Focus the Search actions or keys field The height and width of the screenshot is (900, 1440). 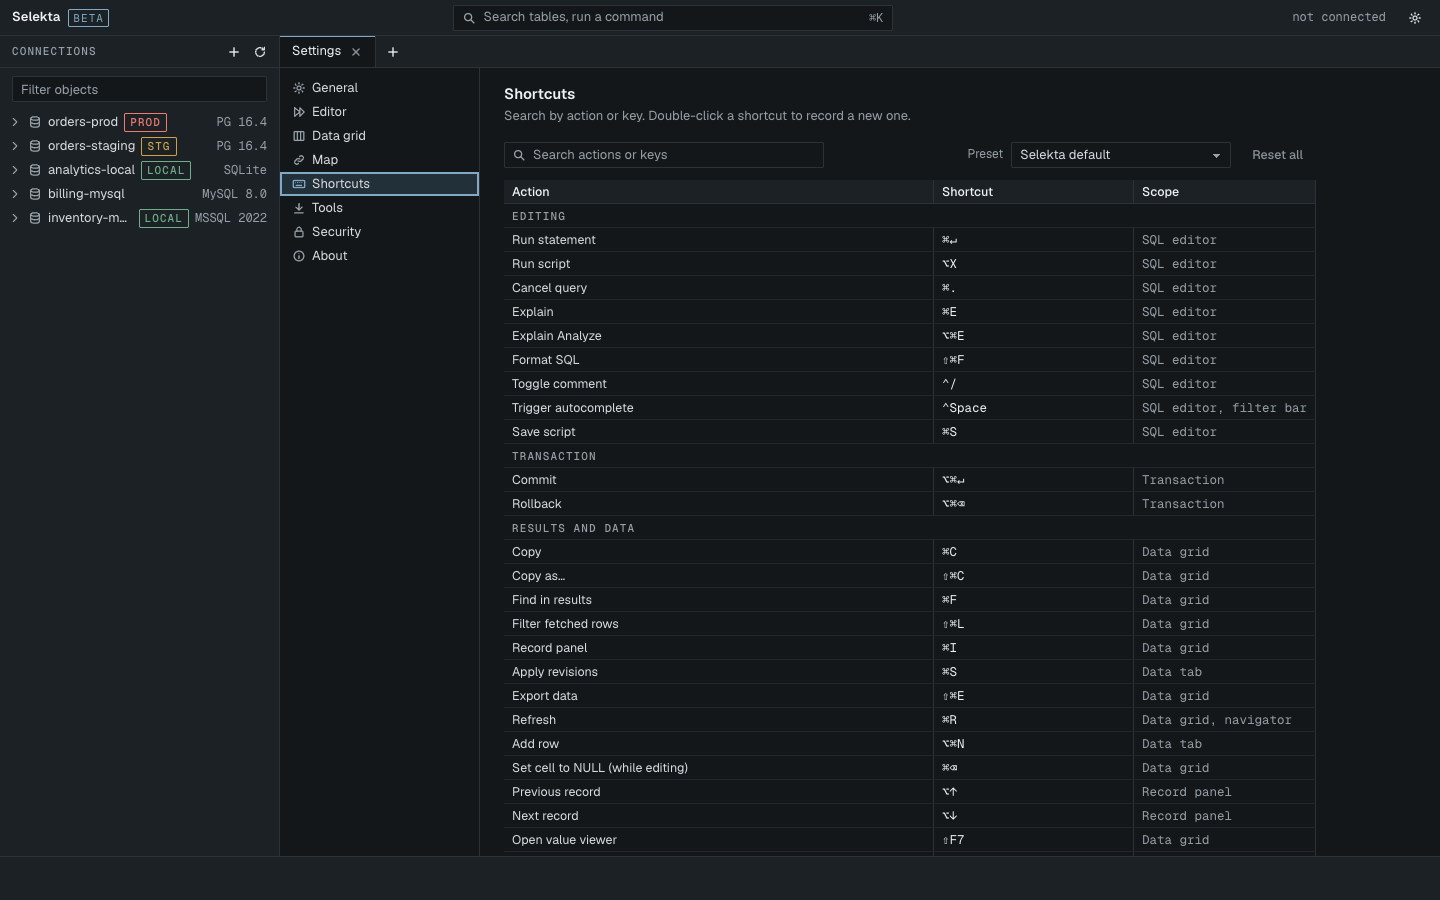(x=664, y=155)
